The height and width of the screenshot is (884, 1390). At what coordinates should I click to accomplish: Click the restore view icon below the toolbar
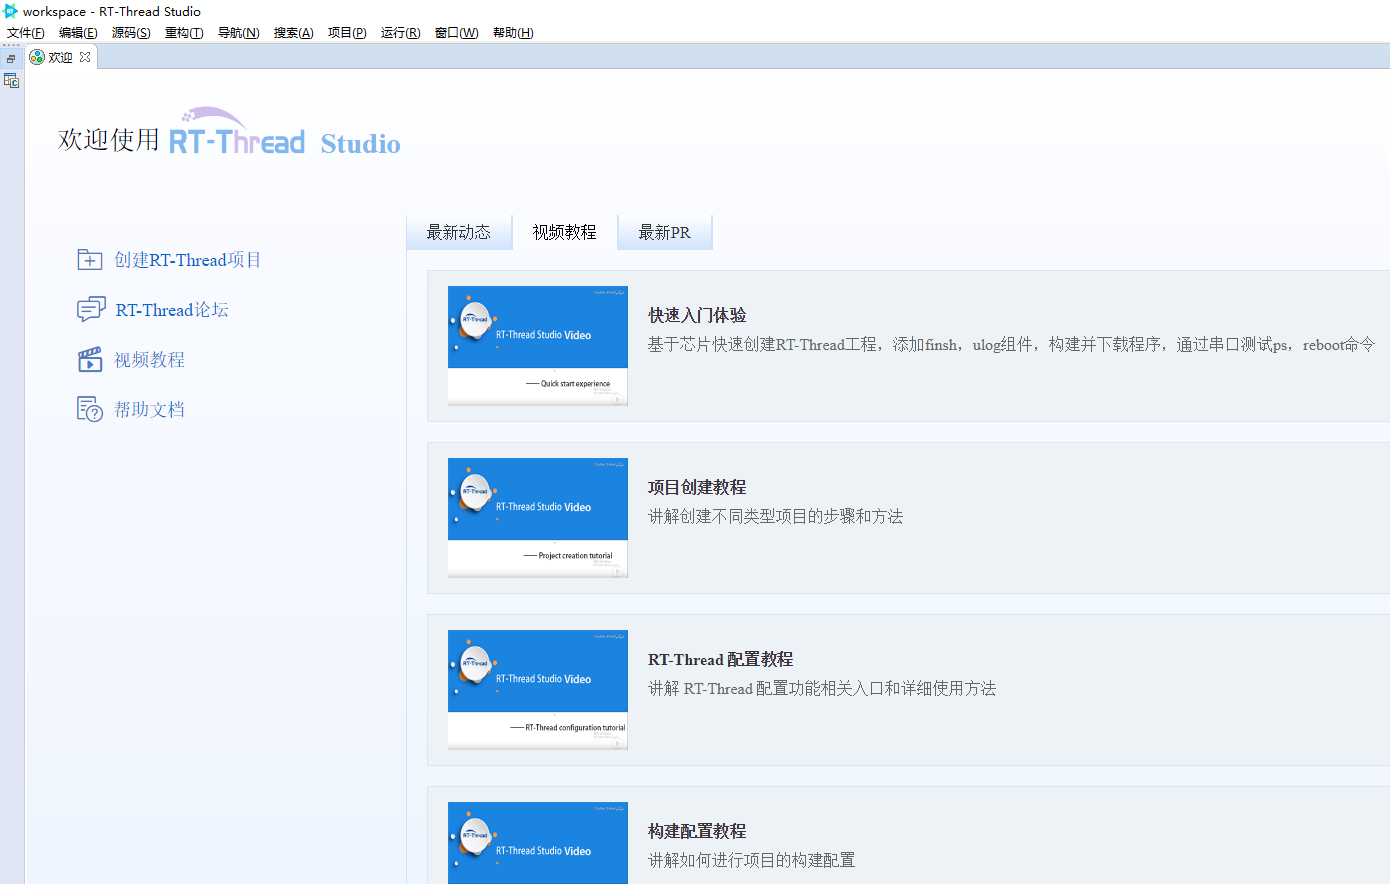click(10, 58)
